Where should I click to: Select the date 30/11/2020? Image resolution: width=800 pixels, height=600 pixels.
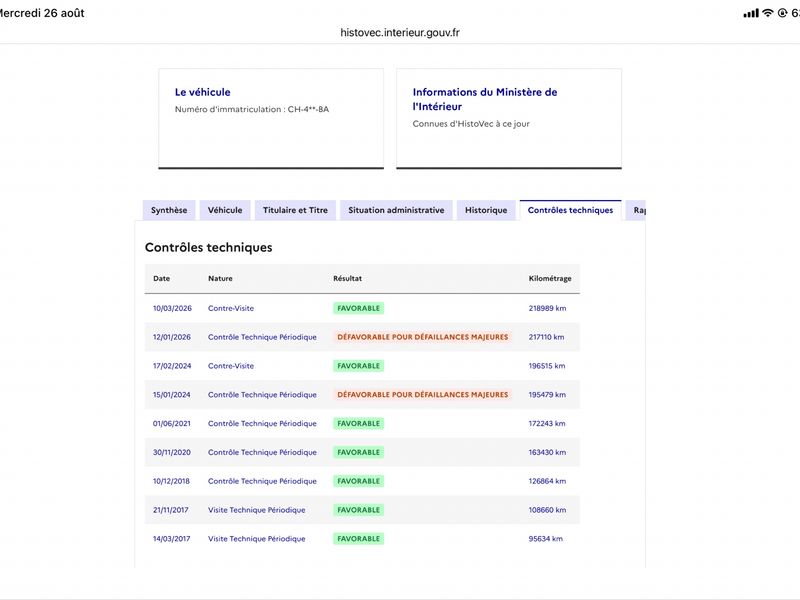[172, 453]
